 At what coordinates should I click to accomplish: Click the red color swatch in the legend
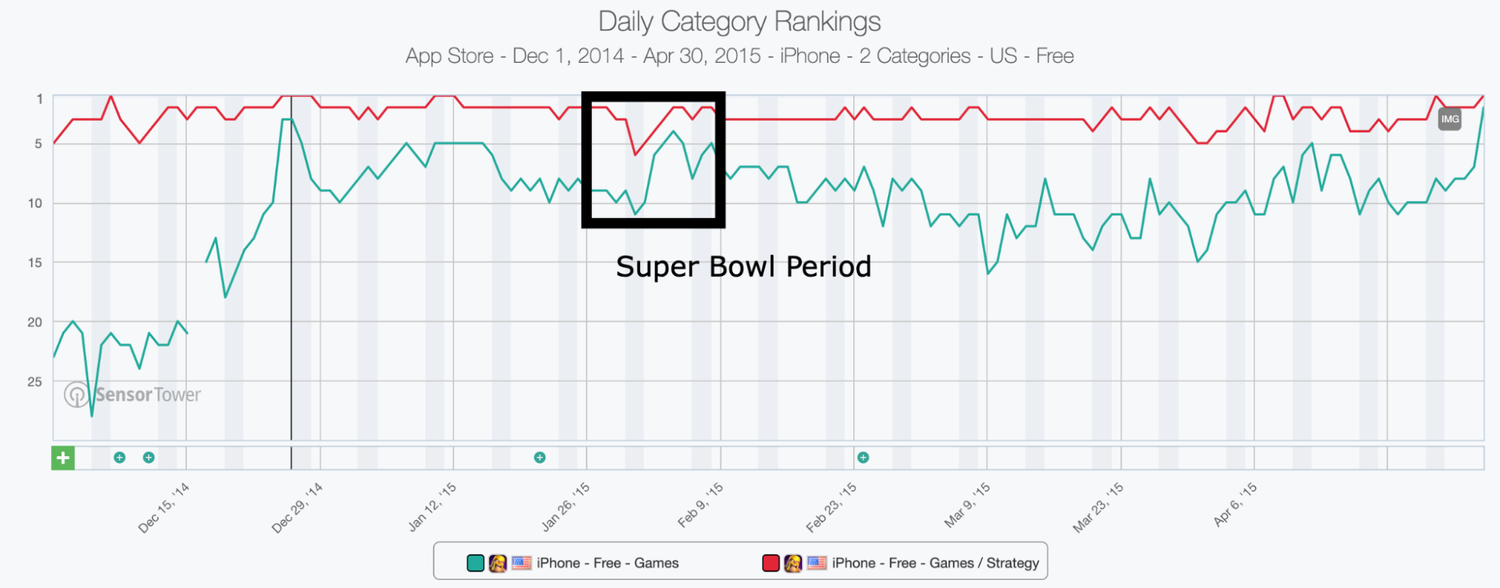pyautogui.click(x=770, y=563)
